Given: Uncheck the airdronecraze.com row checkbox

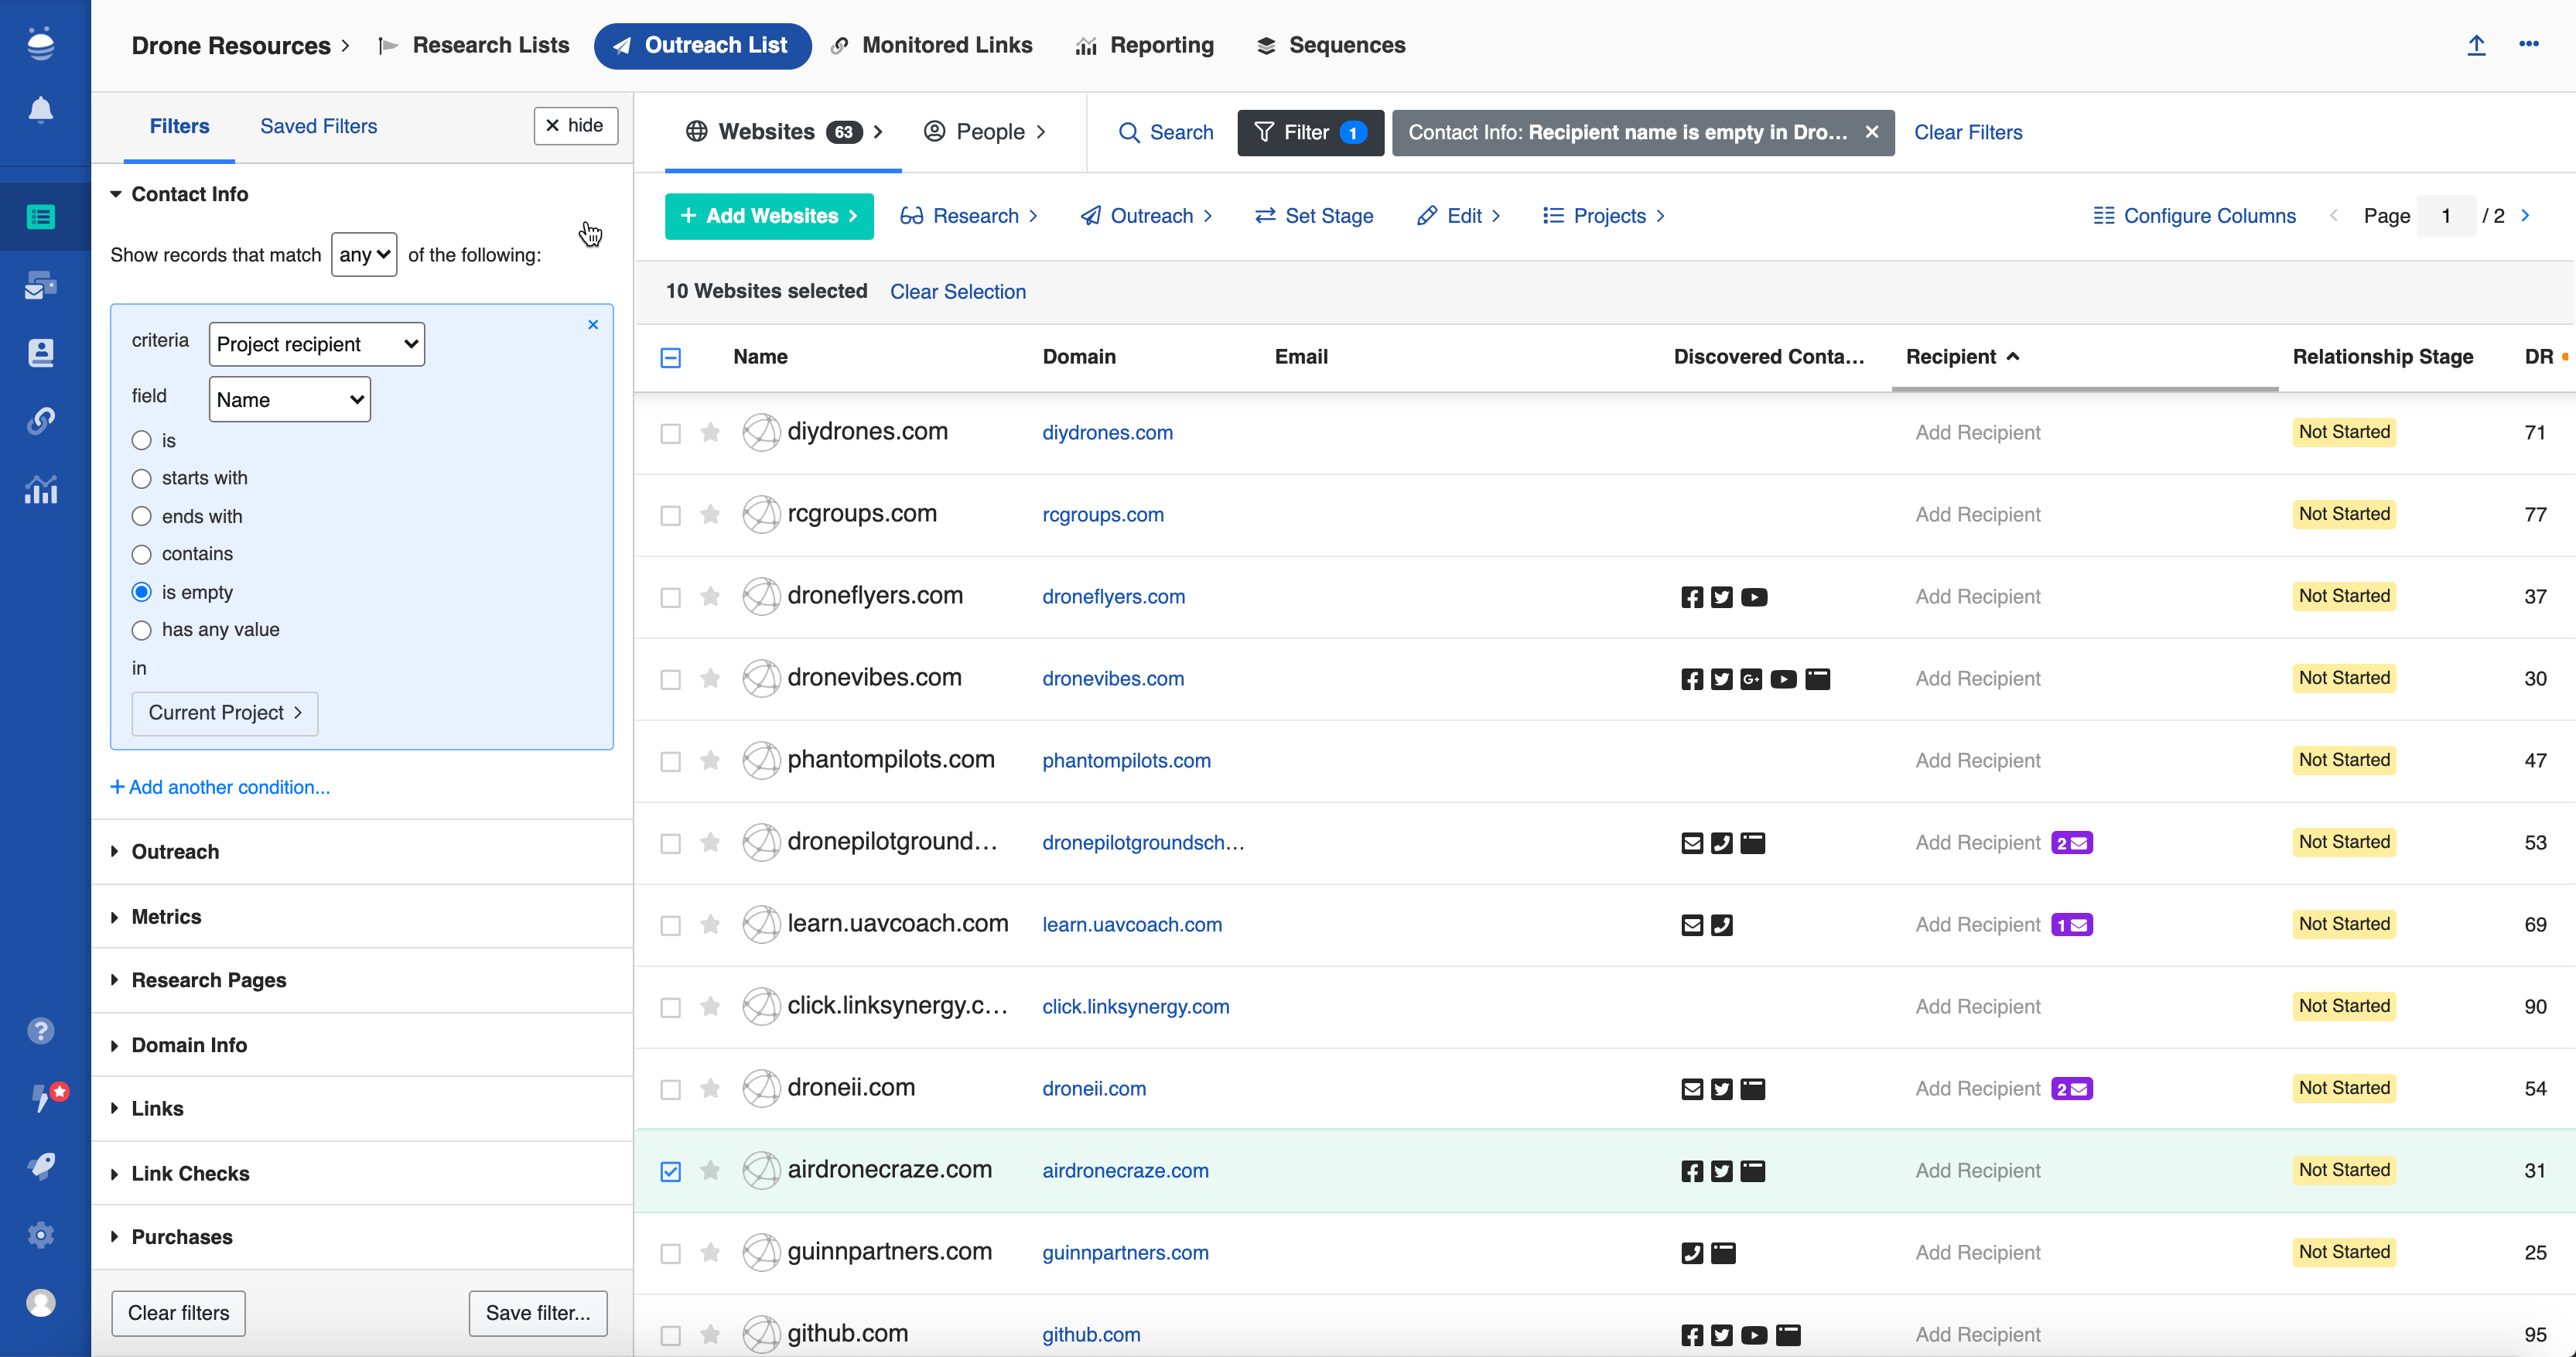Looking at the screenshot, I should coord(670,1171).
